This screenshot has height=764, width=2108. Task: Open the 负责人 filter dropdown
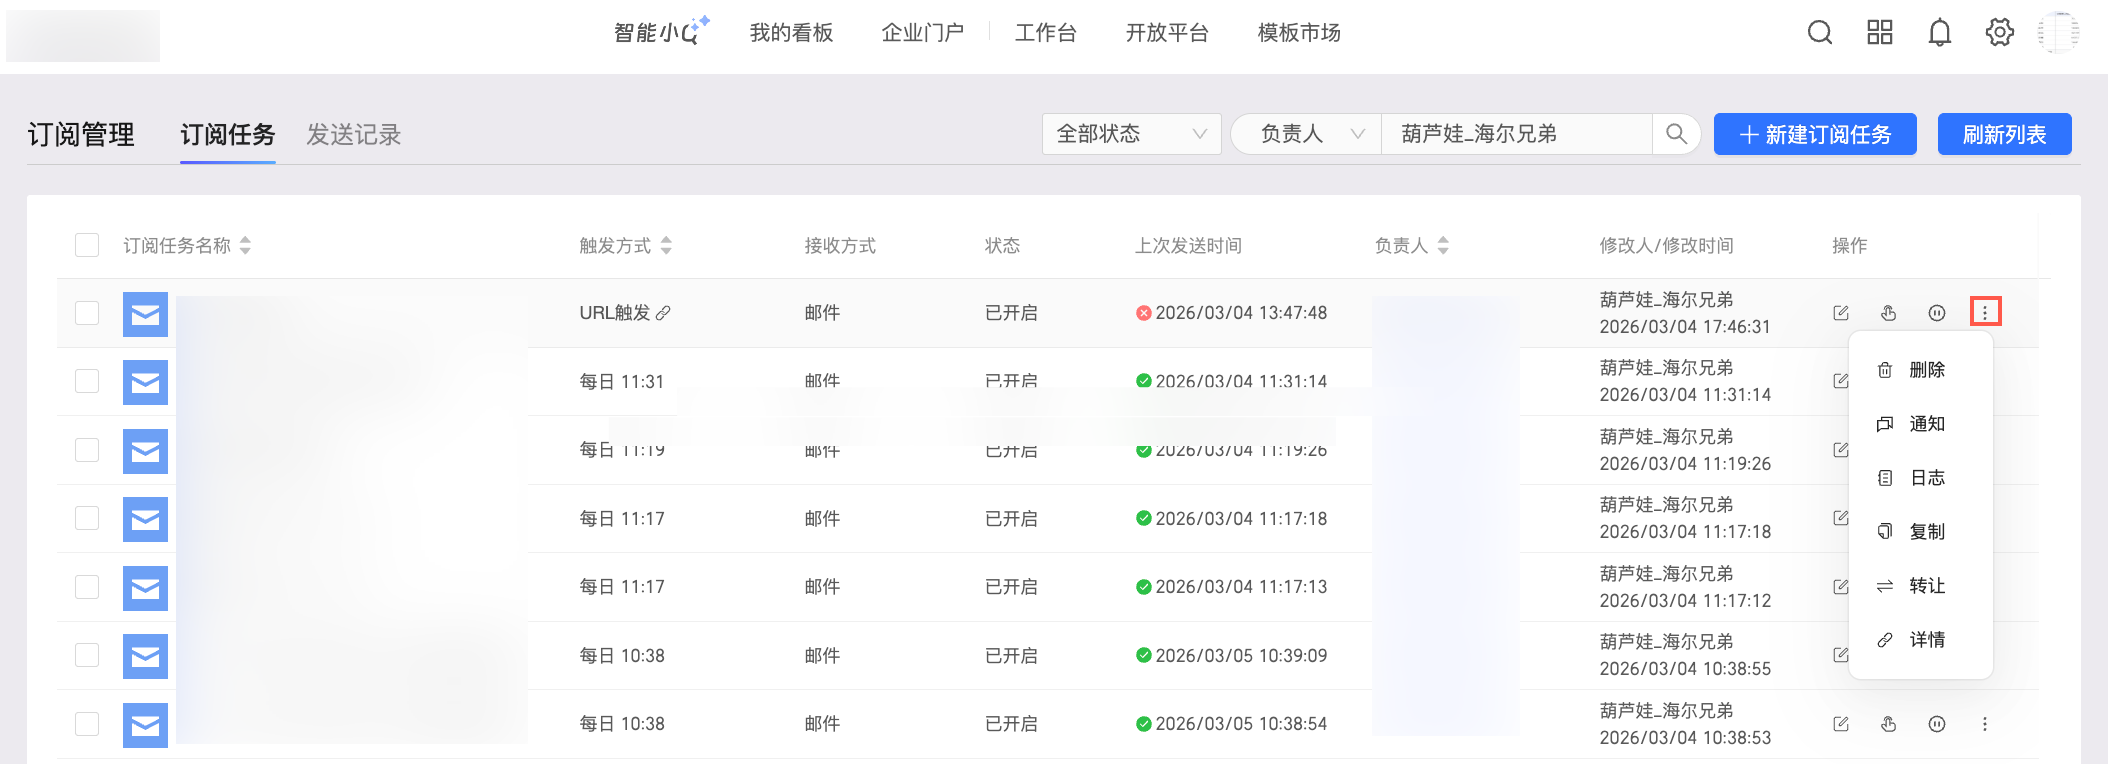click(1306, 134)
